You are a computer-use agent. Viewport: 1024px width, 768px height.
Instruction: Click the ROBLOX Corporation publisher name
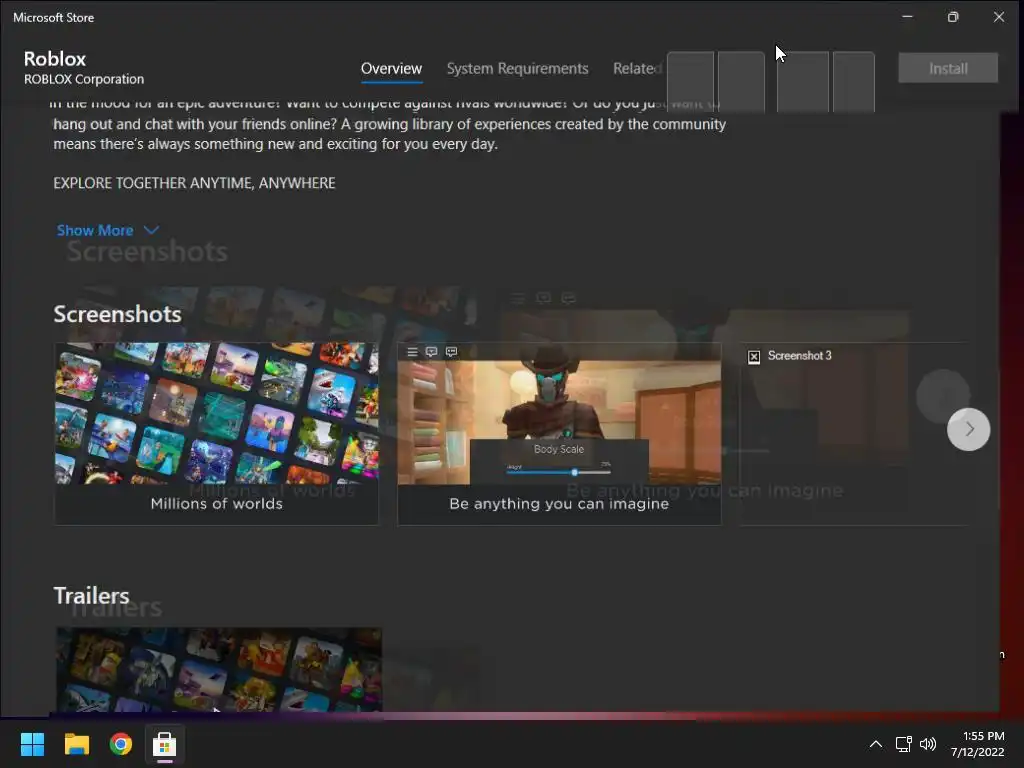click(84, 79)
